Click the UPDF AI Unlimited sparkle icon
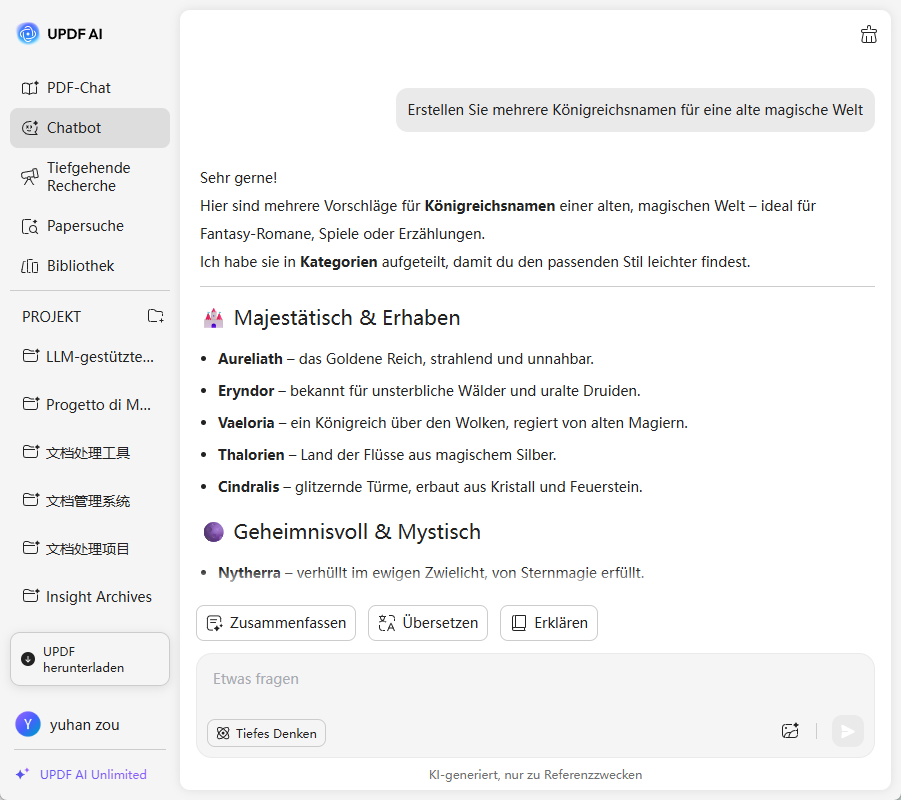The width and height of the screenshot is (901, 800). pyautogui.click(x=22, y=774)
